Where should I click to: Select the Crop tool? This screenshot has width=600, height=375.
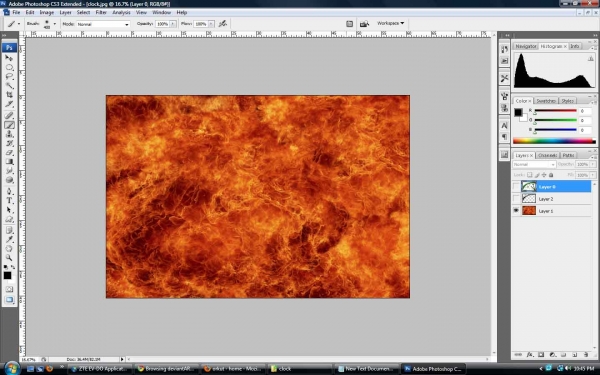pyautogui.click(x=9, y=95)
